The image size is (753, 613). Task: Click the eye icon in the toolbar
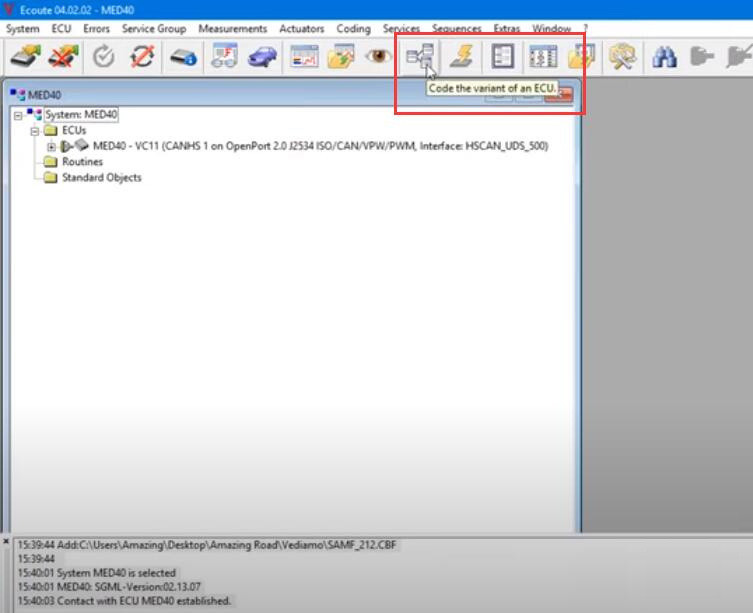point(378,57)
